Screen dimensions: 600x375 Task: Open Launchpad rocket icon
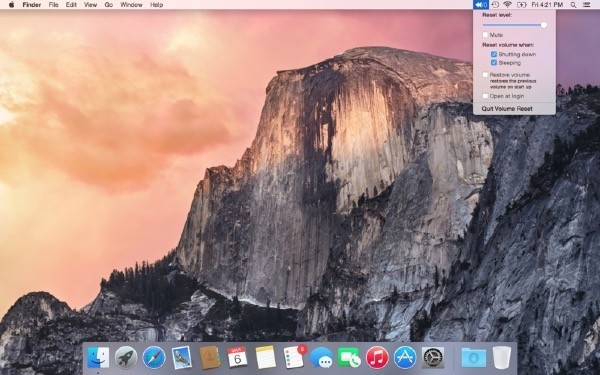point(126,358)
